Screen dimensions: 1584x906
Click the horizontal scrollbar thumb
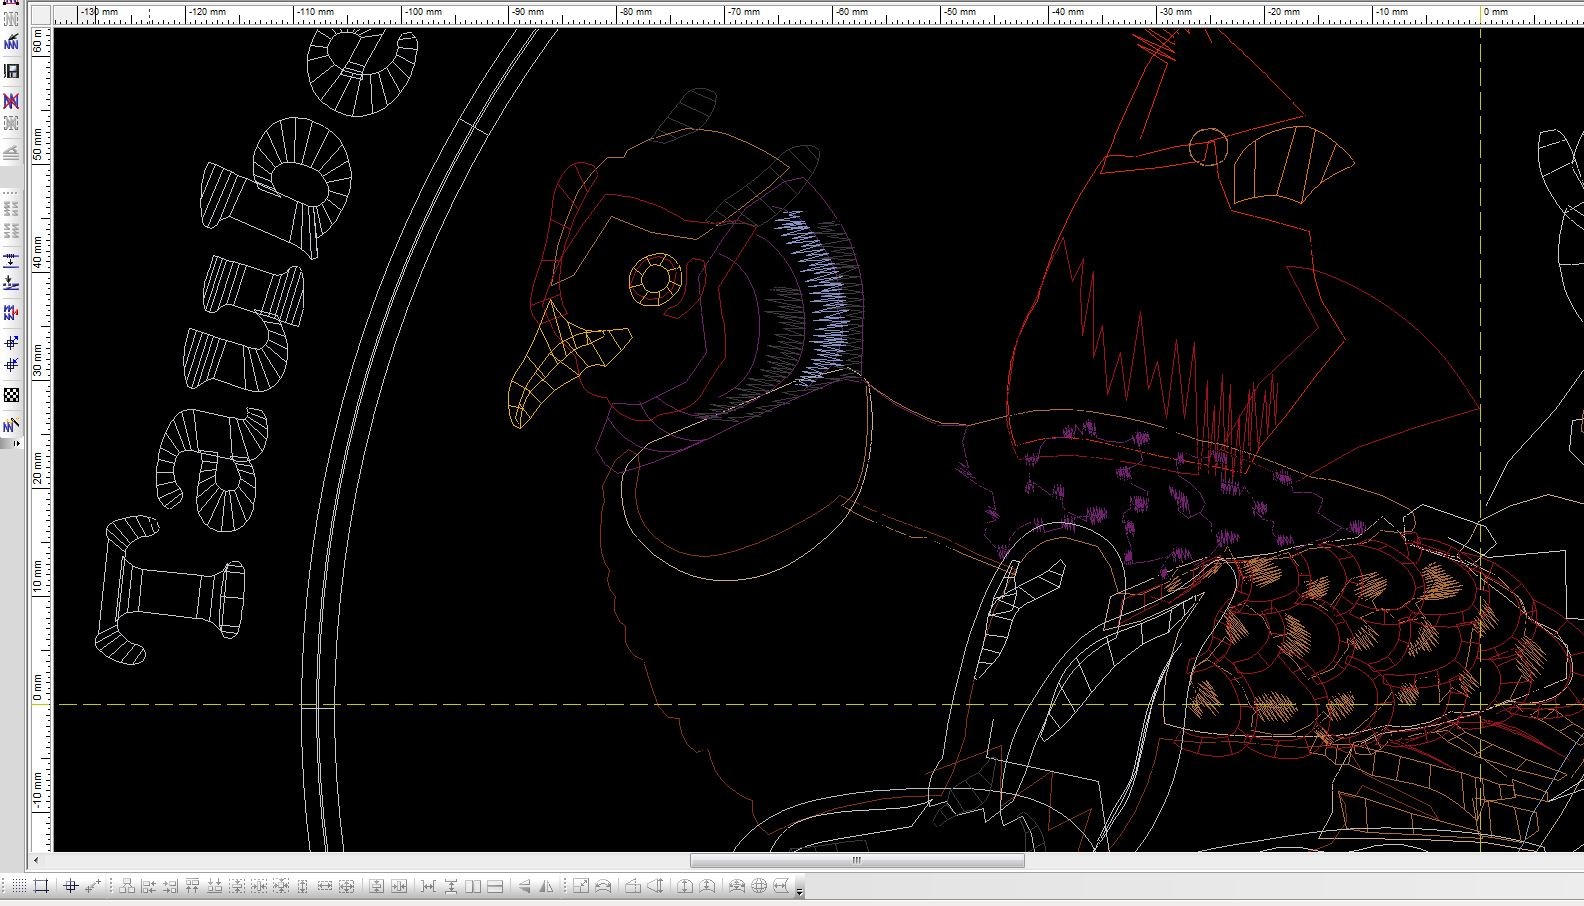[857, 860]
